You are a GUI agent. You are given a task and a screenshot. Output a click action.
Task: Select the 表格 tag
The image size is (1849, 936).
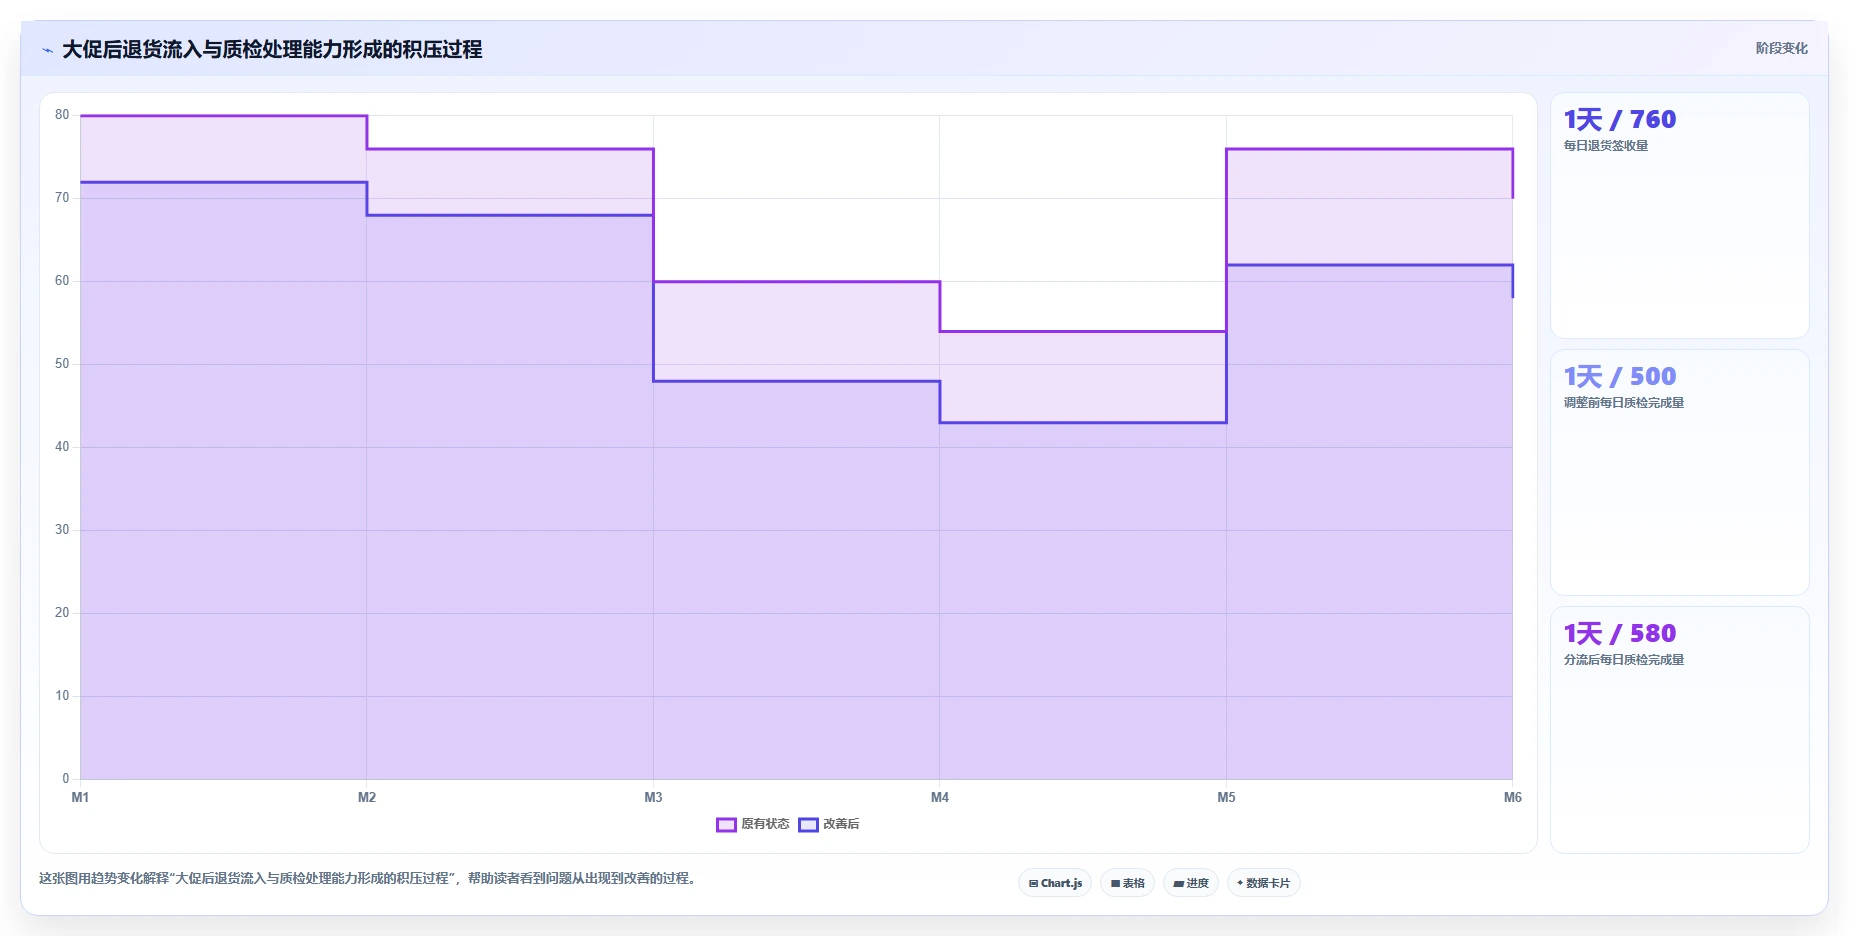point(1128,883)
